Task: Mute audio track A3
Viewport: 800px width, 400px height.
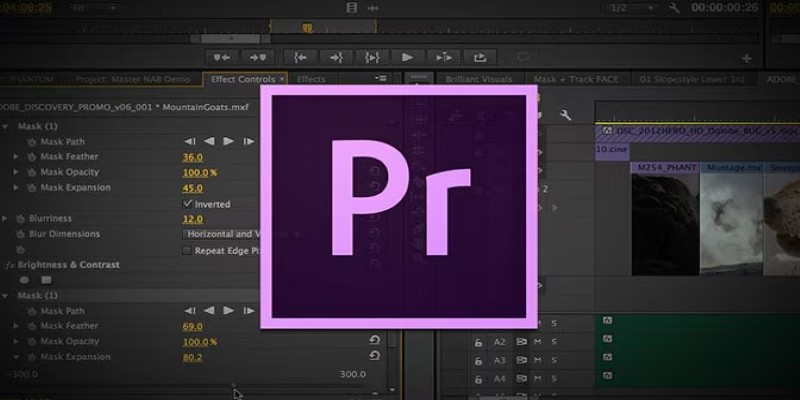Action: pyautogui.click(x=537, y=361)
